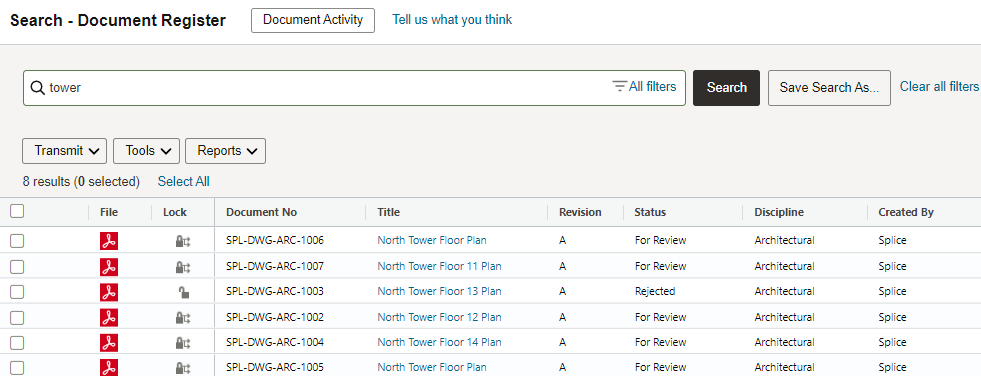The width and height of the screenshot is (981, 376).
Task: Sort by the Status column header
Action: [650, 212]
